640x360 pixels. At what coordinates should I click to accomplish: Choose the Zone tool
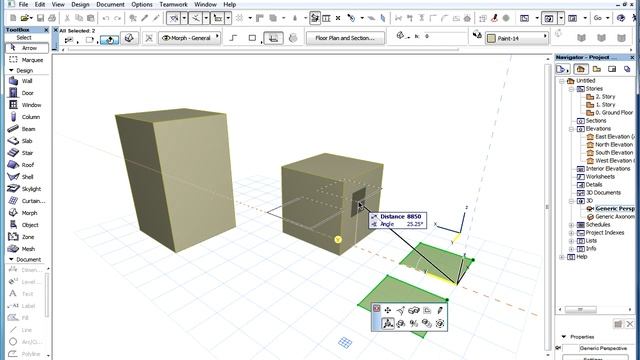(27, 237)
